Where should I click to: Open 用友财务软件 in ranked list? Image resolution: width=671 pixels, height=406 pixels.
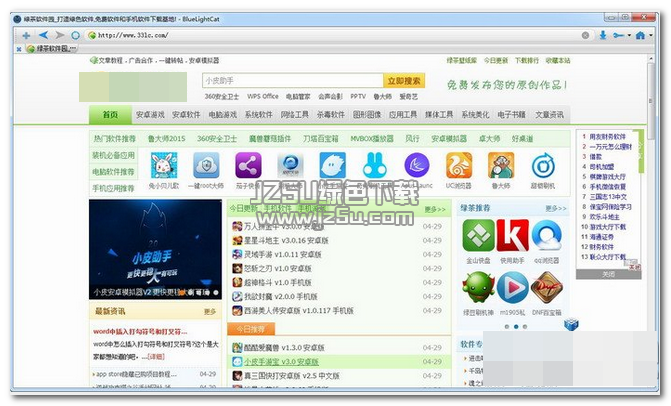point(607,136)
